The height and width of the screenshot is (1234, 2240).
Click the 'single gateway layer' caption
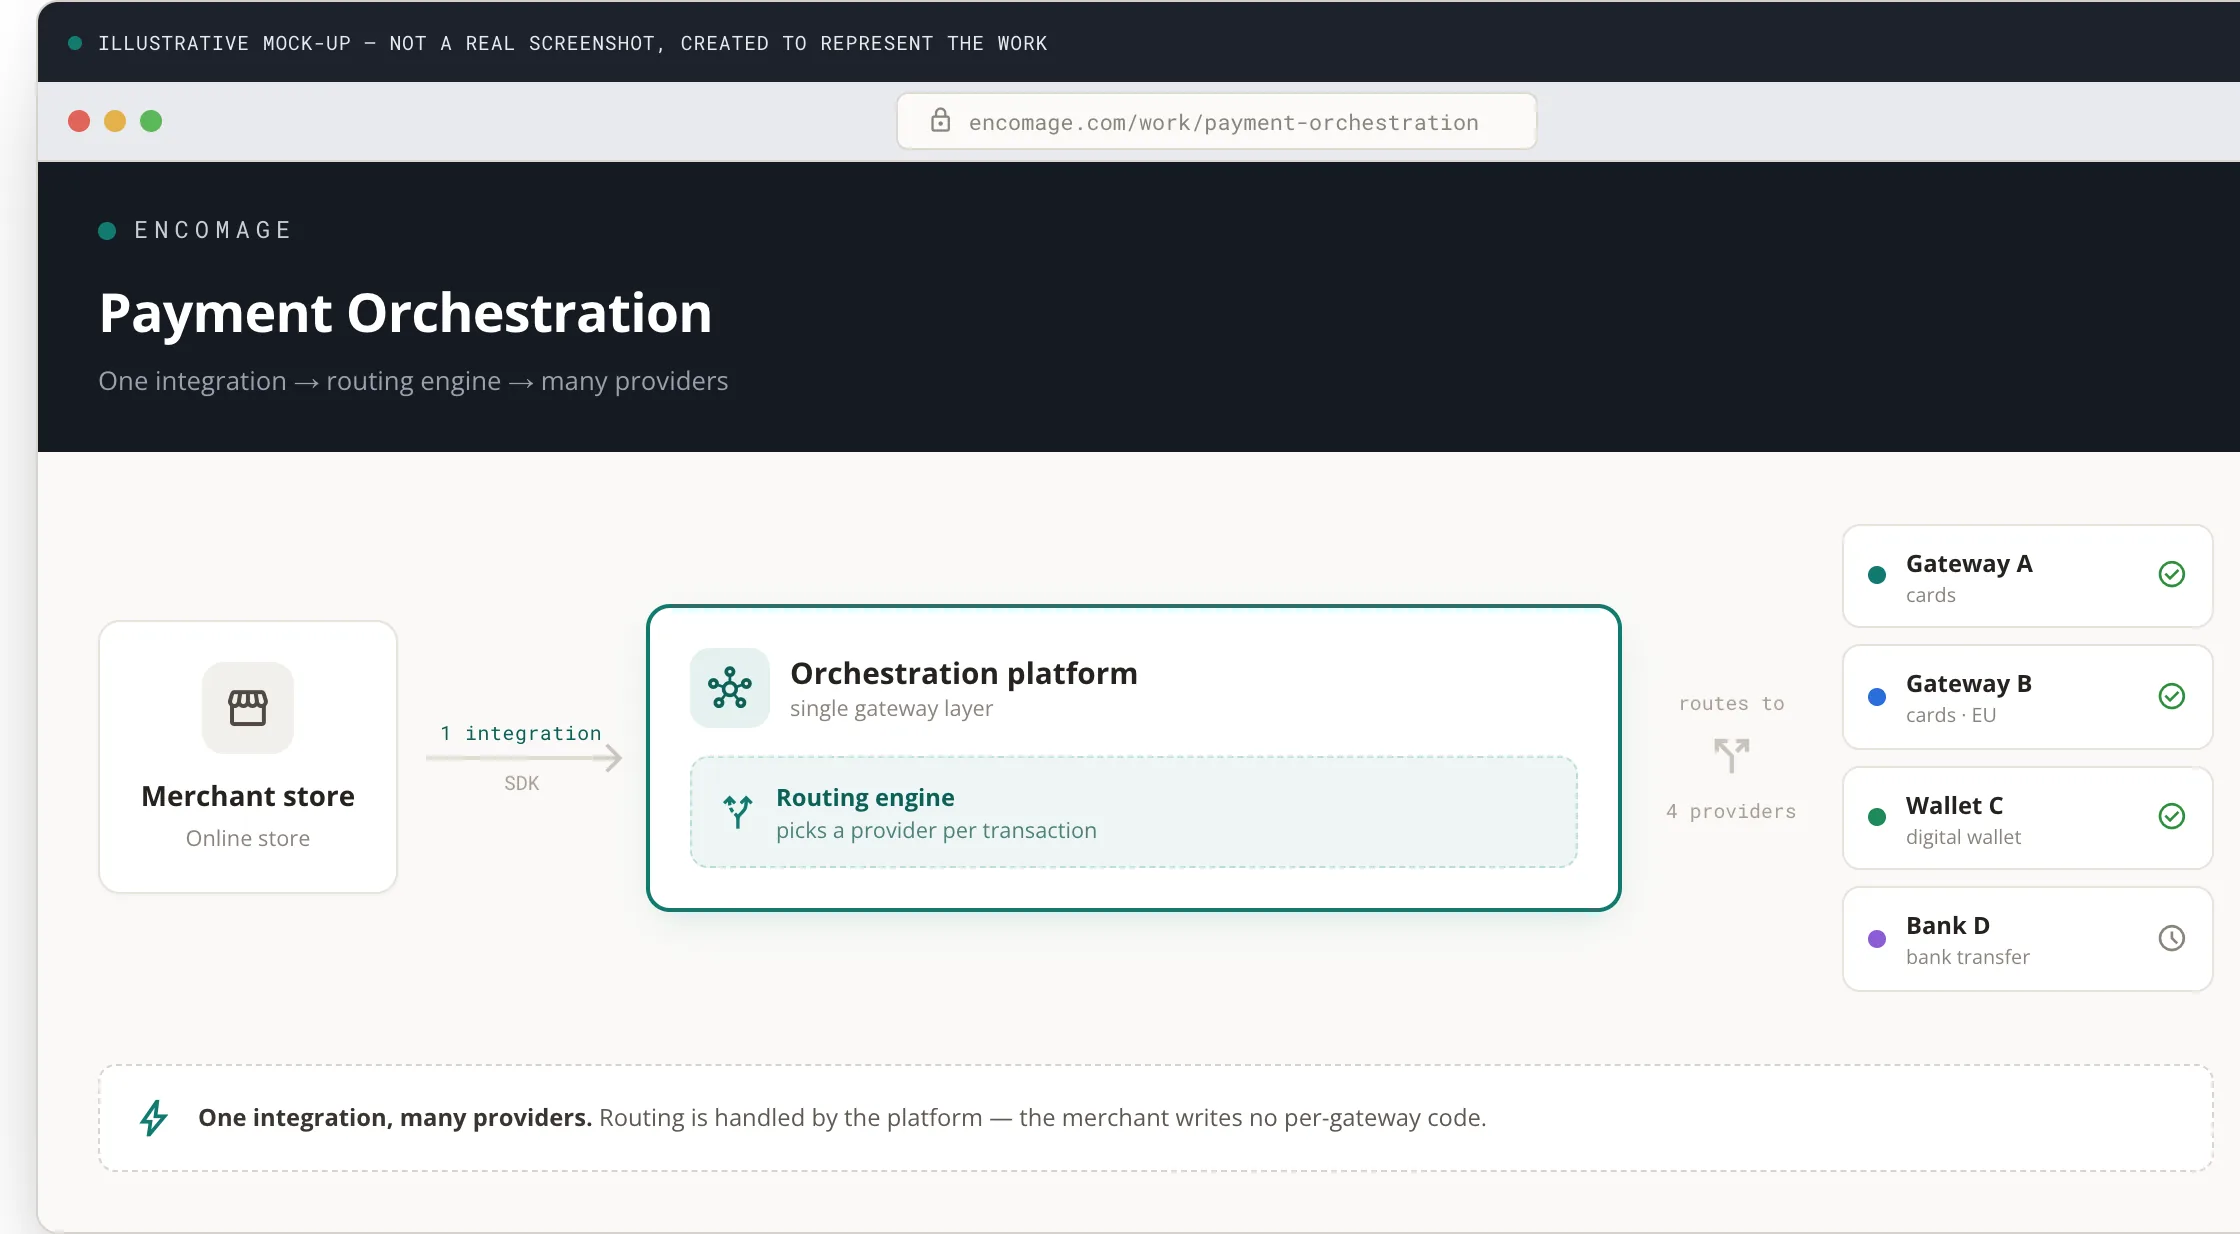click(x=891, y=708)
